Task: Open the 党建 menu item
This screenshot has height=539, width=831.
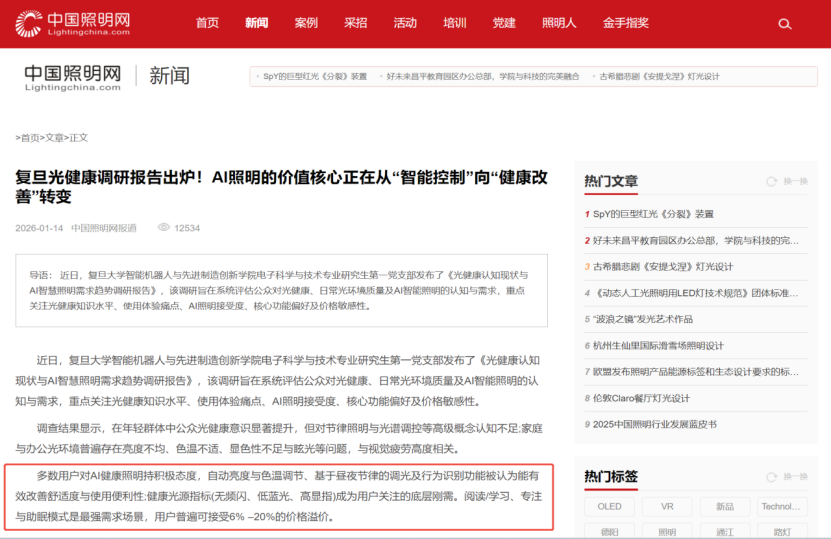Action: pyautogui.click(x=504, y=23)
